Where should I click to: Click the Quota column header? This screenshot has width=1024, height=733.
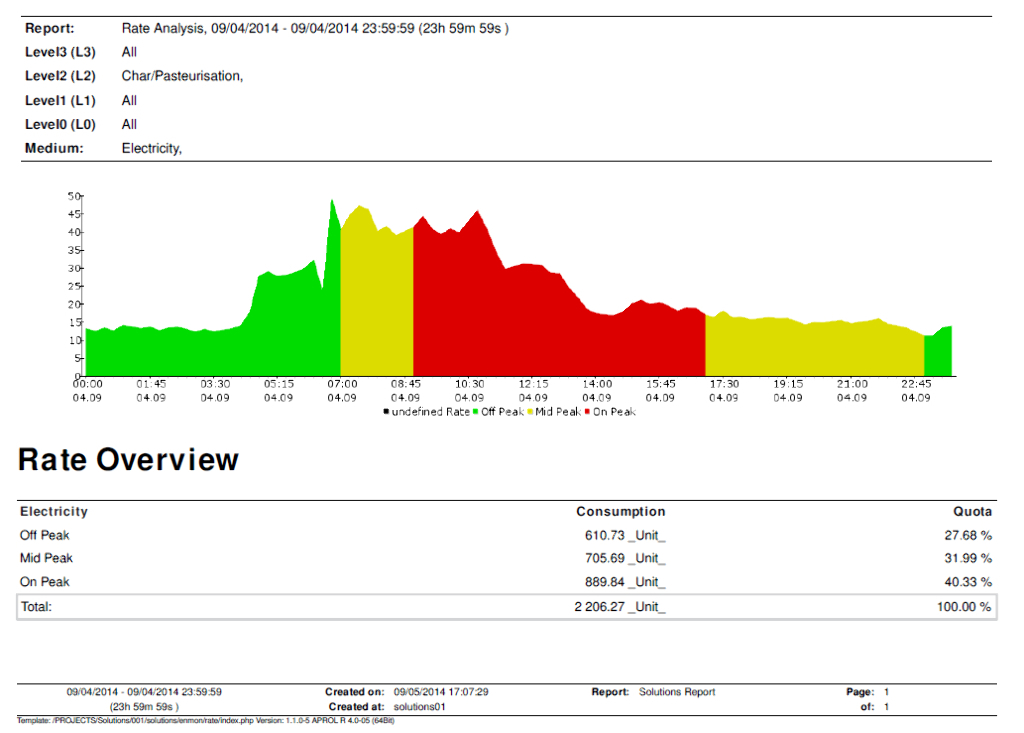tap(972, 511)
